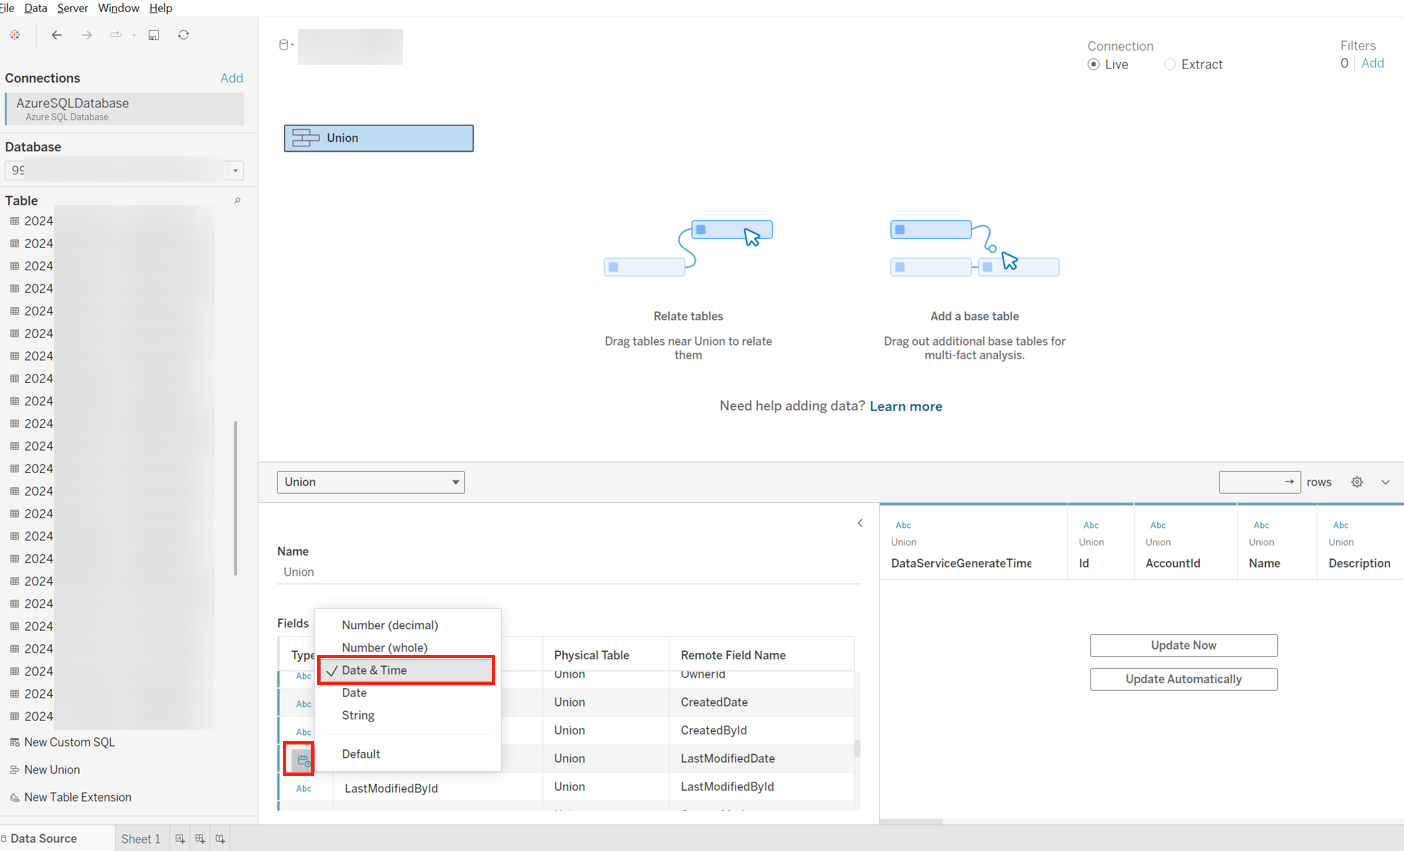Open the grid settings gear icon near rows
1404x851 pixels.
pyautogui.click(x=1357, y=481)
